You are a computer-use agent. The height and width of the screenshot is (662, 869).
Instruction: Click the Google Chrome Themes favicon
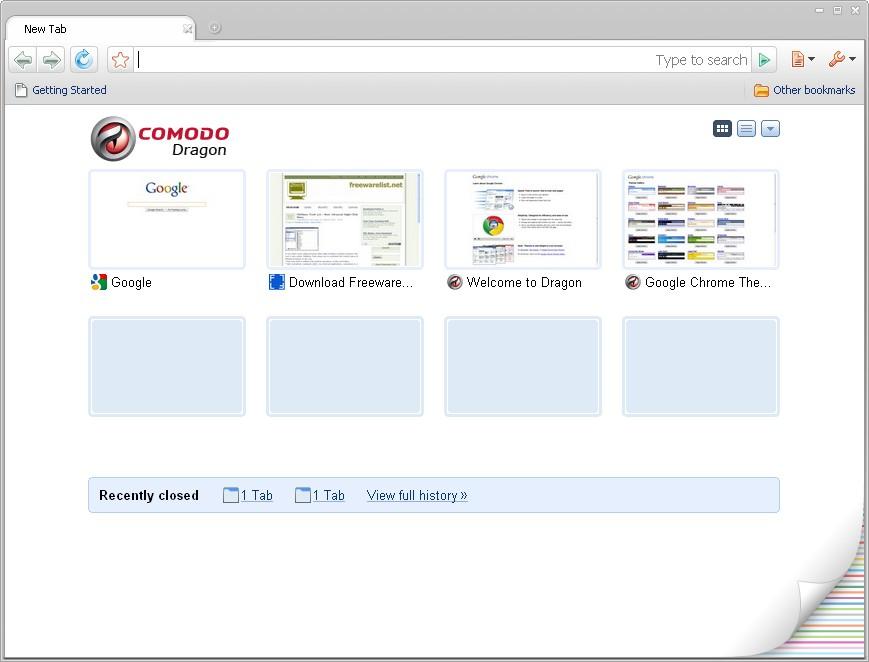coord(632,282)
